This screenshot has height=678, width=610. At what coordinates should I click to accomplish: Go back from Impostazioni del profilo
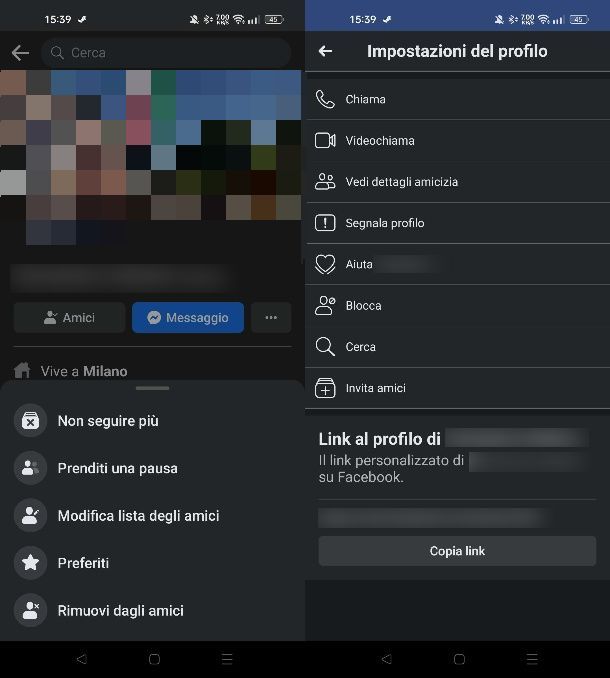point(326,51)
